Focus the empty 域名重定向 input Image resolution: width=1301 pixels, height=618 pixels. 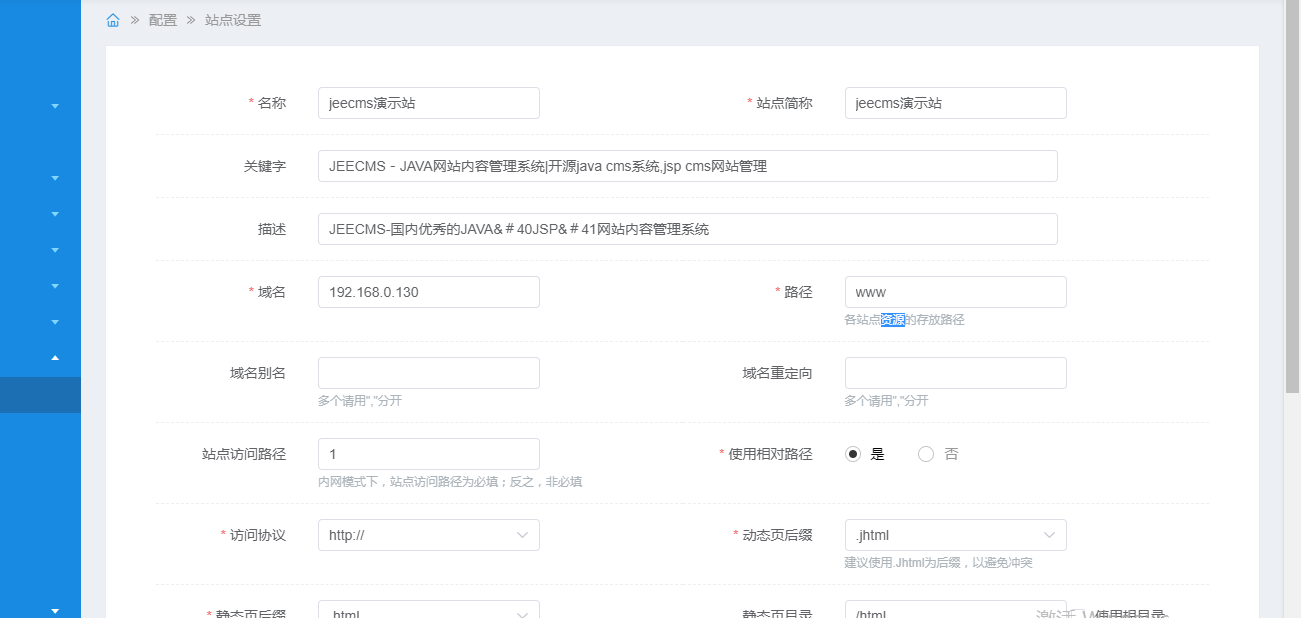pyautogui.click(x=956, y=373)
